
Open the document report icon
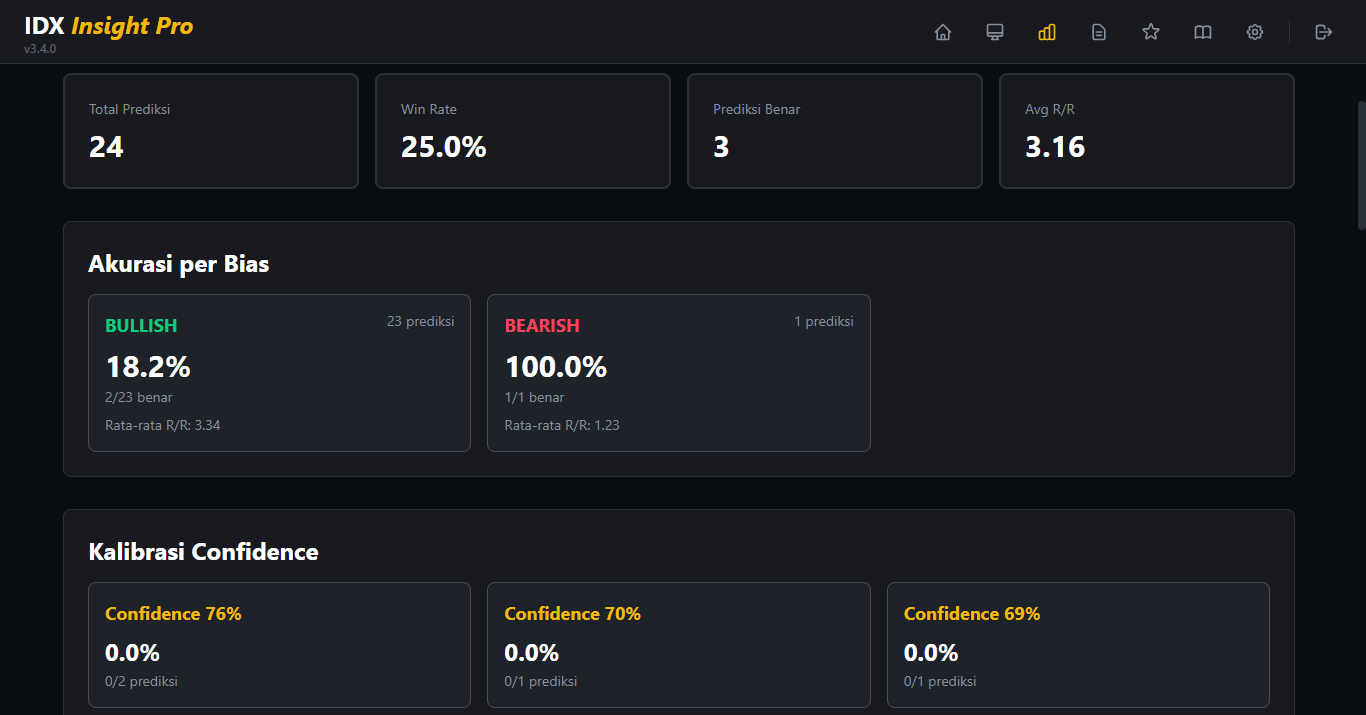click(1099, 32)
